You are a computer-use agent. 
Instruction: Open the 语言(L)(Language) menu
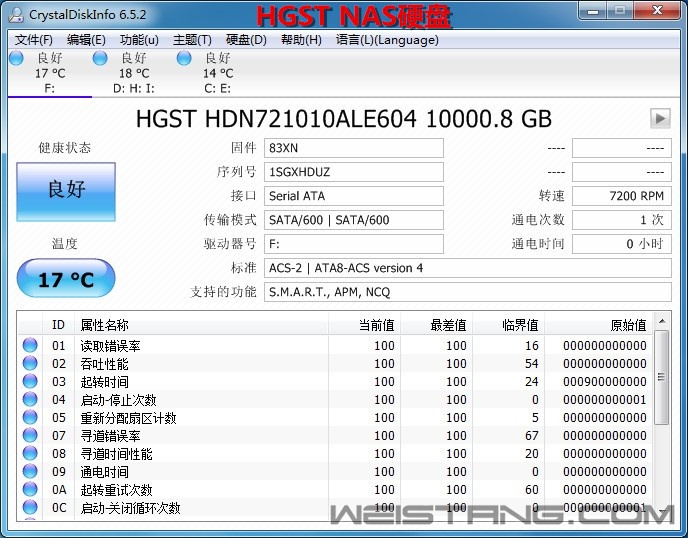387,40
